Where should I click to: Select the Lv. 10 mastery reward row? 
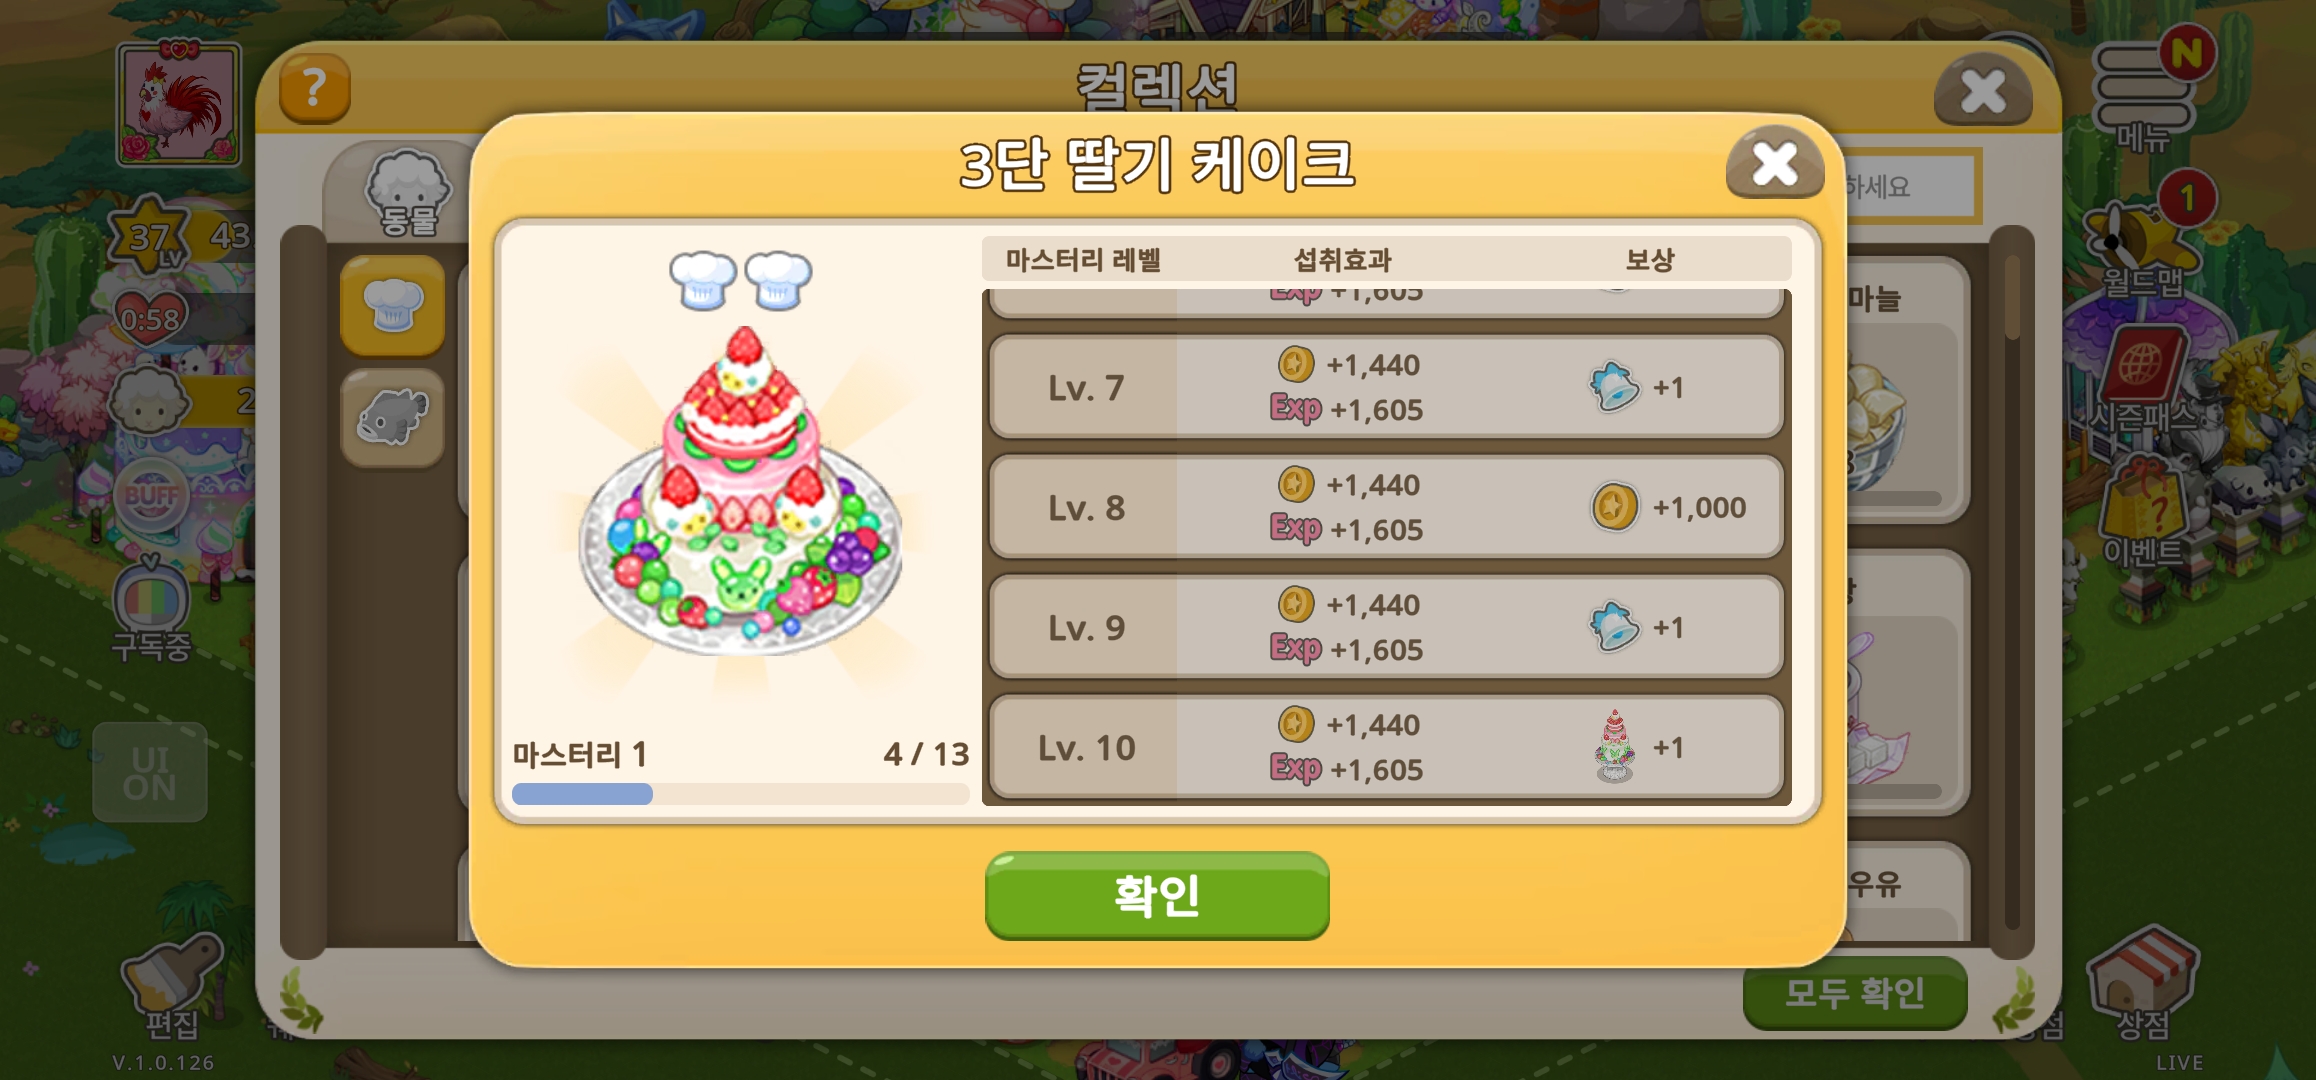pyautogui.click(x=1386, y=747)
